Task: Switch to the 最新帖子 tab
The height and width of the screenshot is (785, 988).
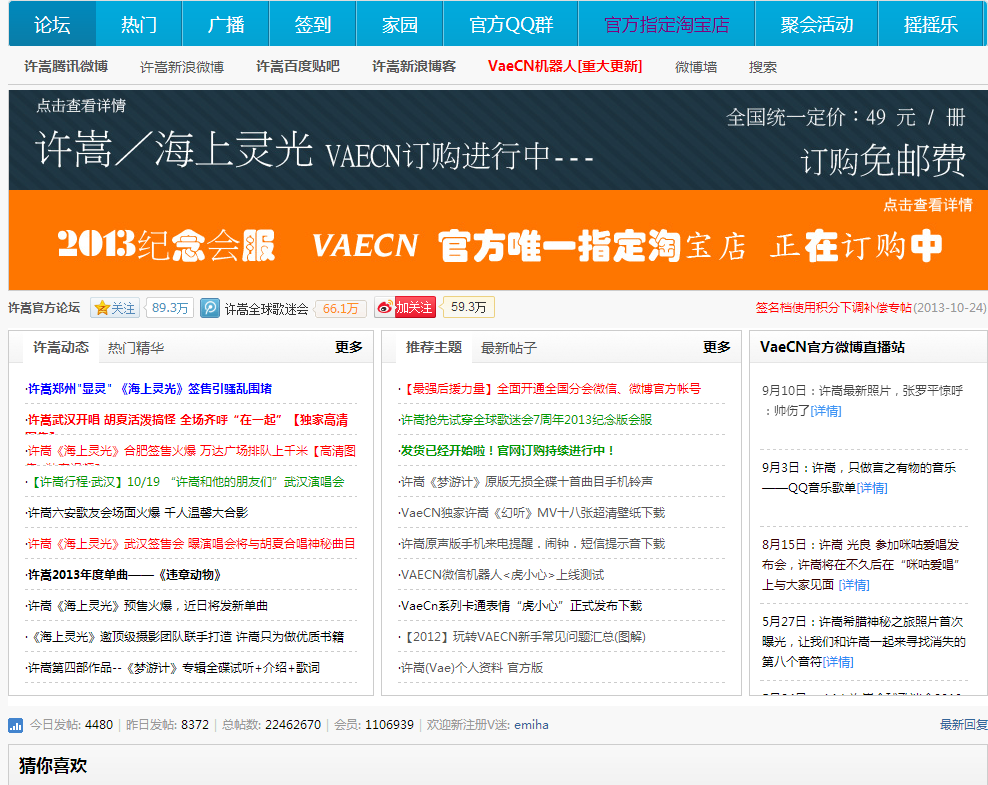Action: click(x=509, y=348)
